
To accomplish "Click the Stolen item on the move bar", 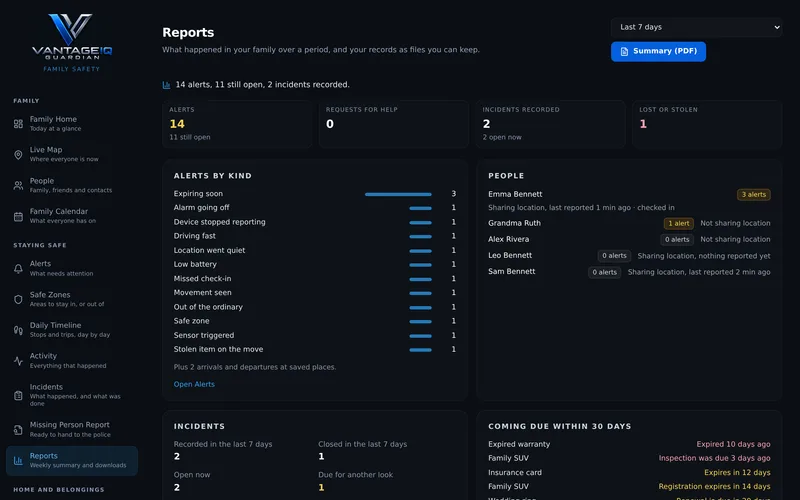I will (x=420, y=350).
